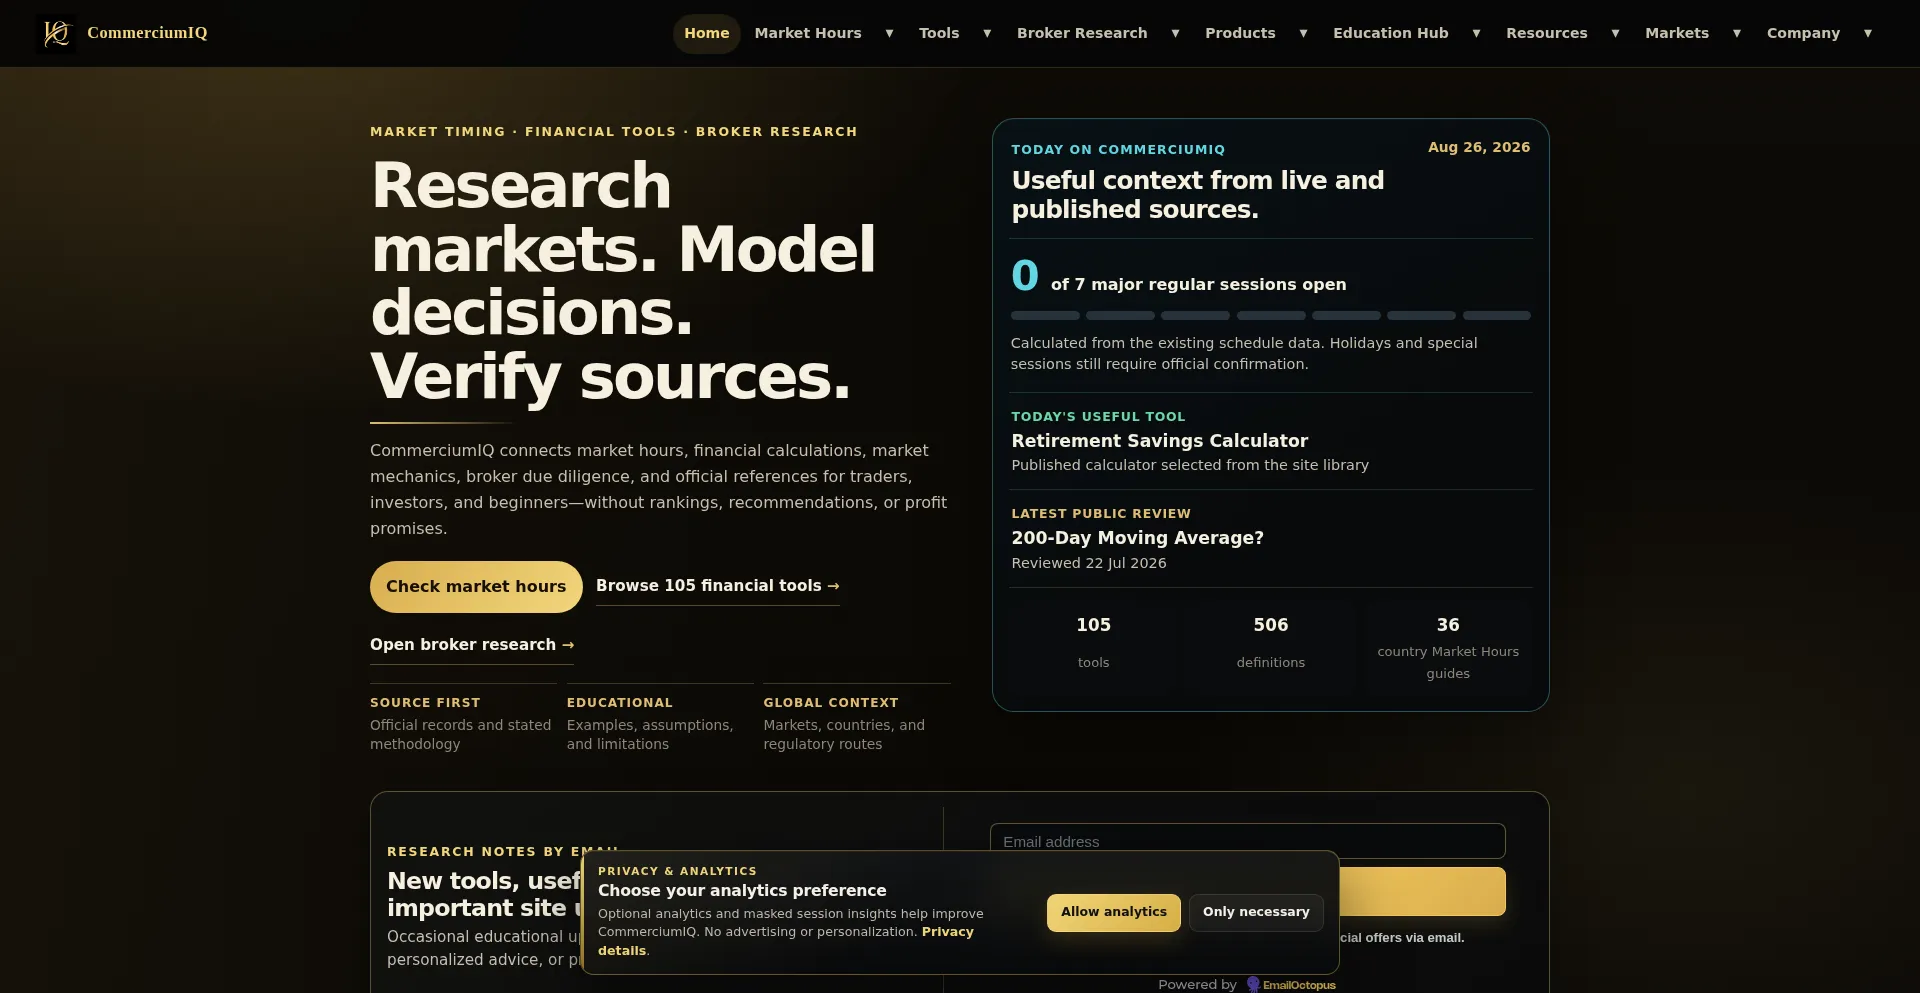Screen dimensions: 1920x993
Task: Open the Resources nav link
Action: click(x=1546, y=33)
